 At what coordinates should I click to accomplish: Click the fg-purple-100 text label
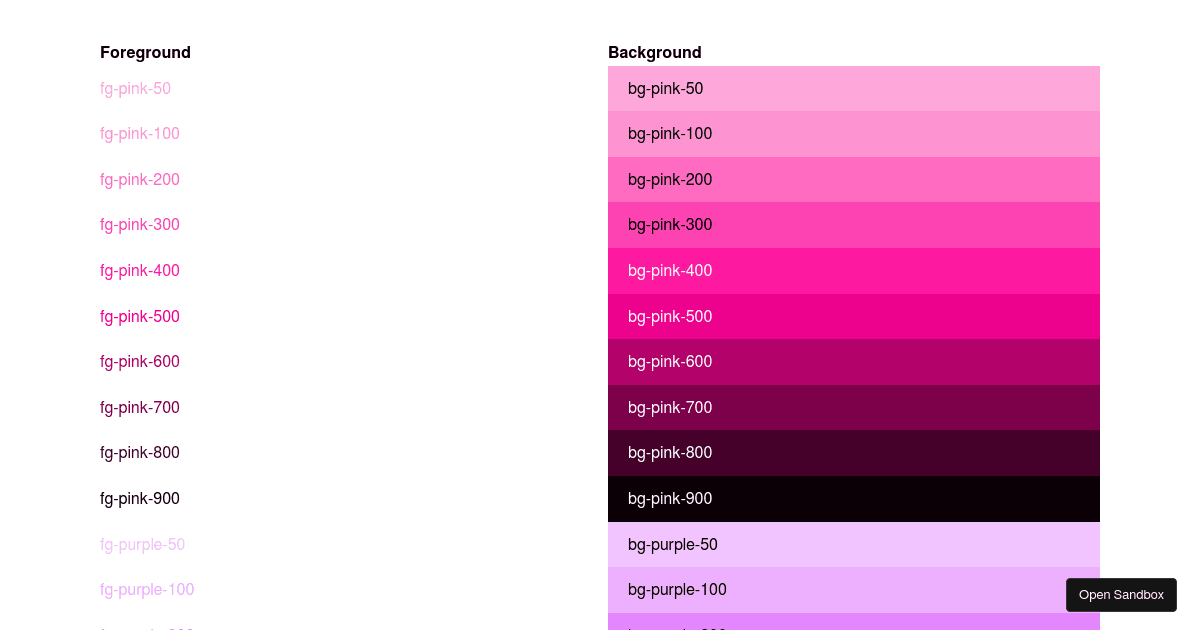pos(147,590)
